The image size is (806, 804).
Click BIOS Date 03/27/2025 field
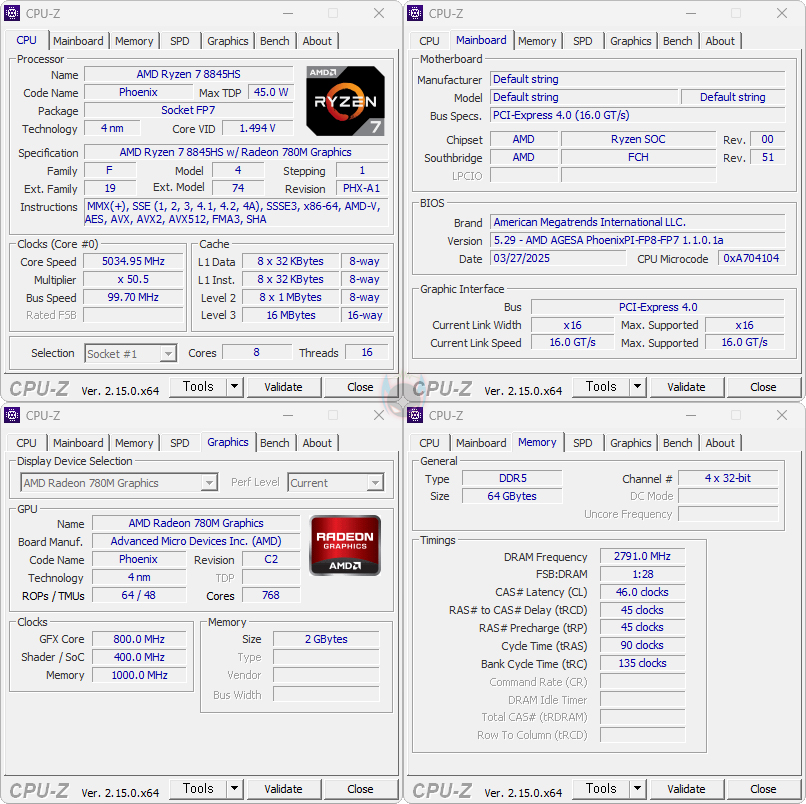click(x=558, y=258)
